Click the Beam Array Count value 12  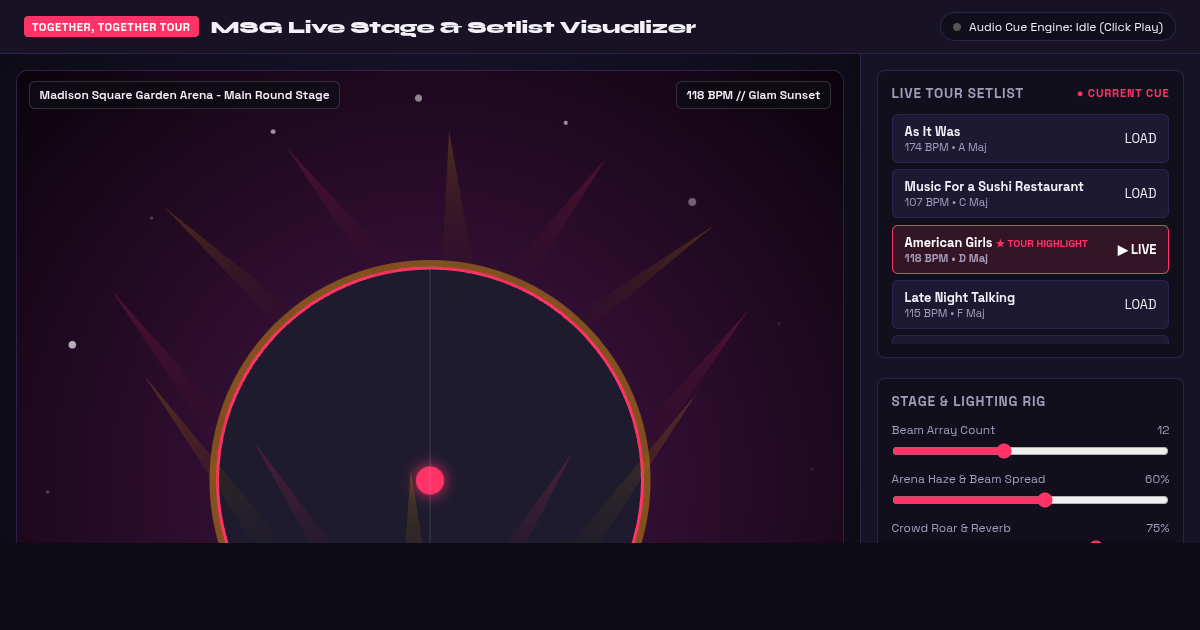point(1163,430)
